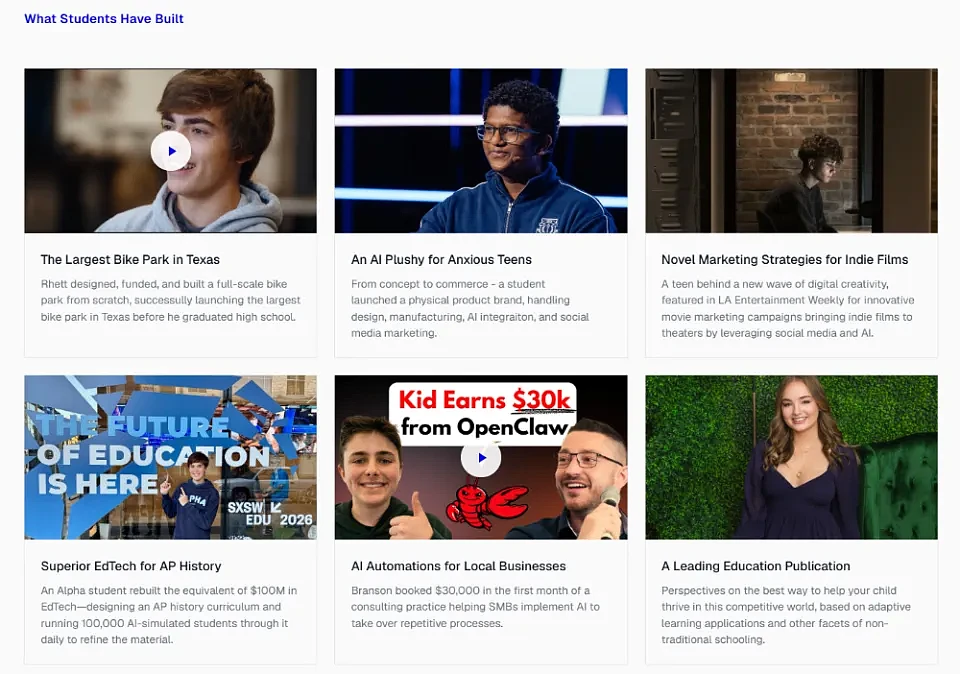This screenshot has height=674, width=960.
Task: Open the Future of Education SXSW thumbnail
Action: [x=171, y=457]
